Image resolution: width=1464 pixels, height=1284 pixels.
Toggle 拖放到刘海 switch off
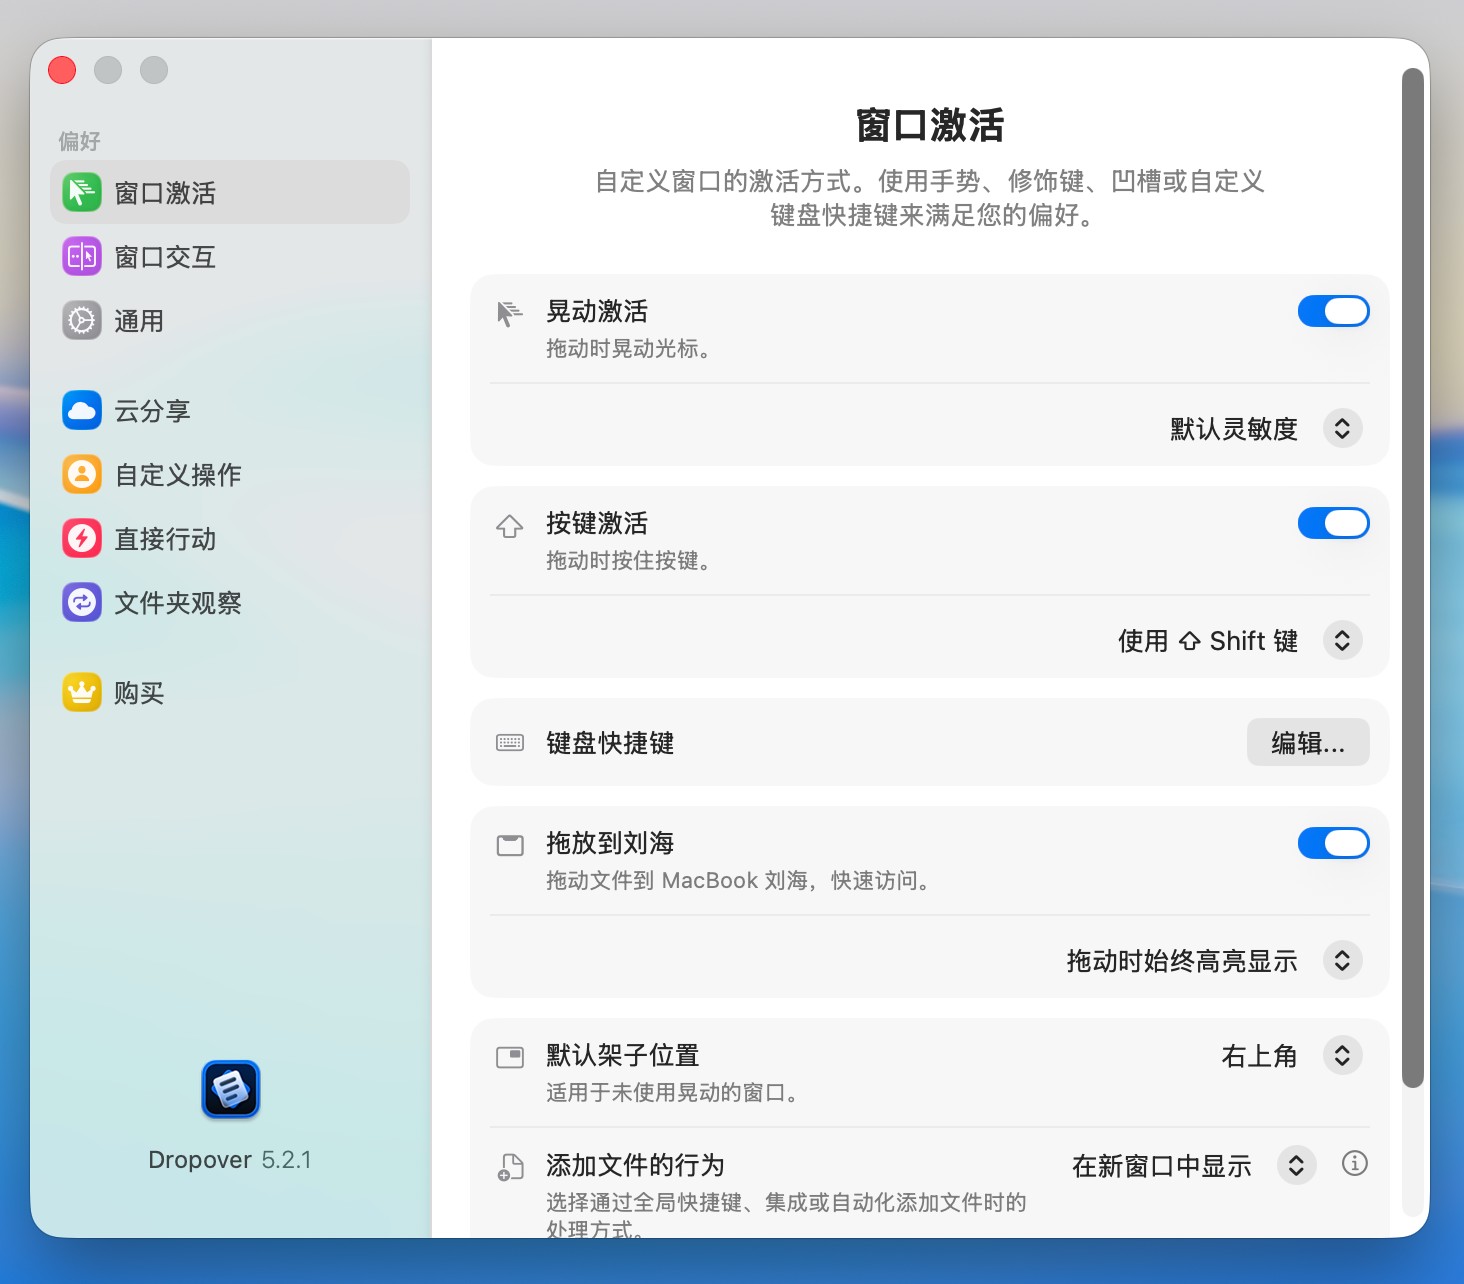pyautogui.click(x=1333, y=843)
